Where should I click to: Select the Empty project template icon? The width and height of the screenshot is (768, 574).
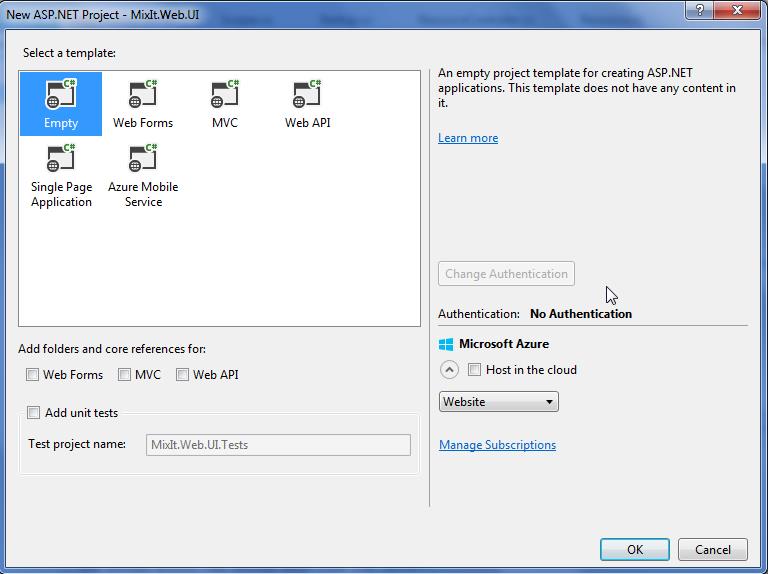pos(61,95)
